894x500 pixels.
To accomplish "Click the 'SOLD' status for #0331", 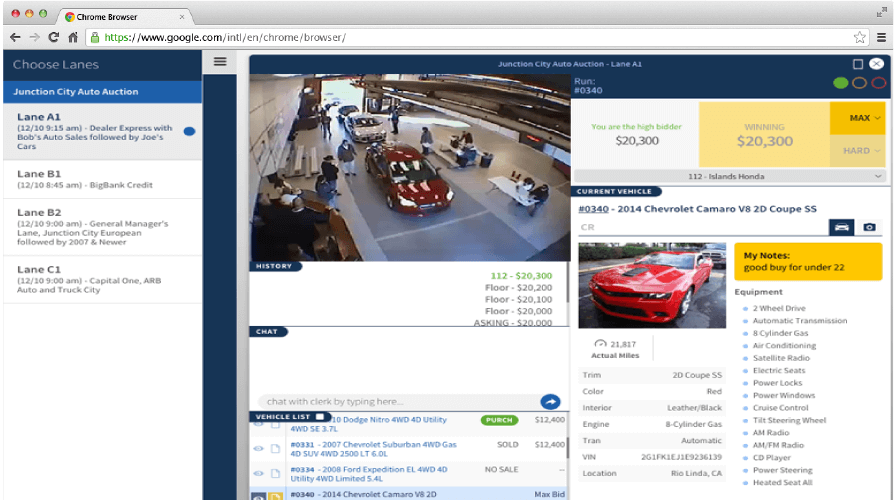I will pos(507,444).
